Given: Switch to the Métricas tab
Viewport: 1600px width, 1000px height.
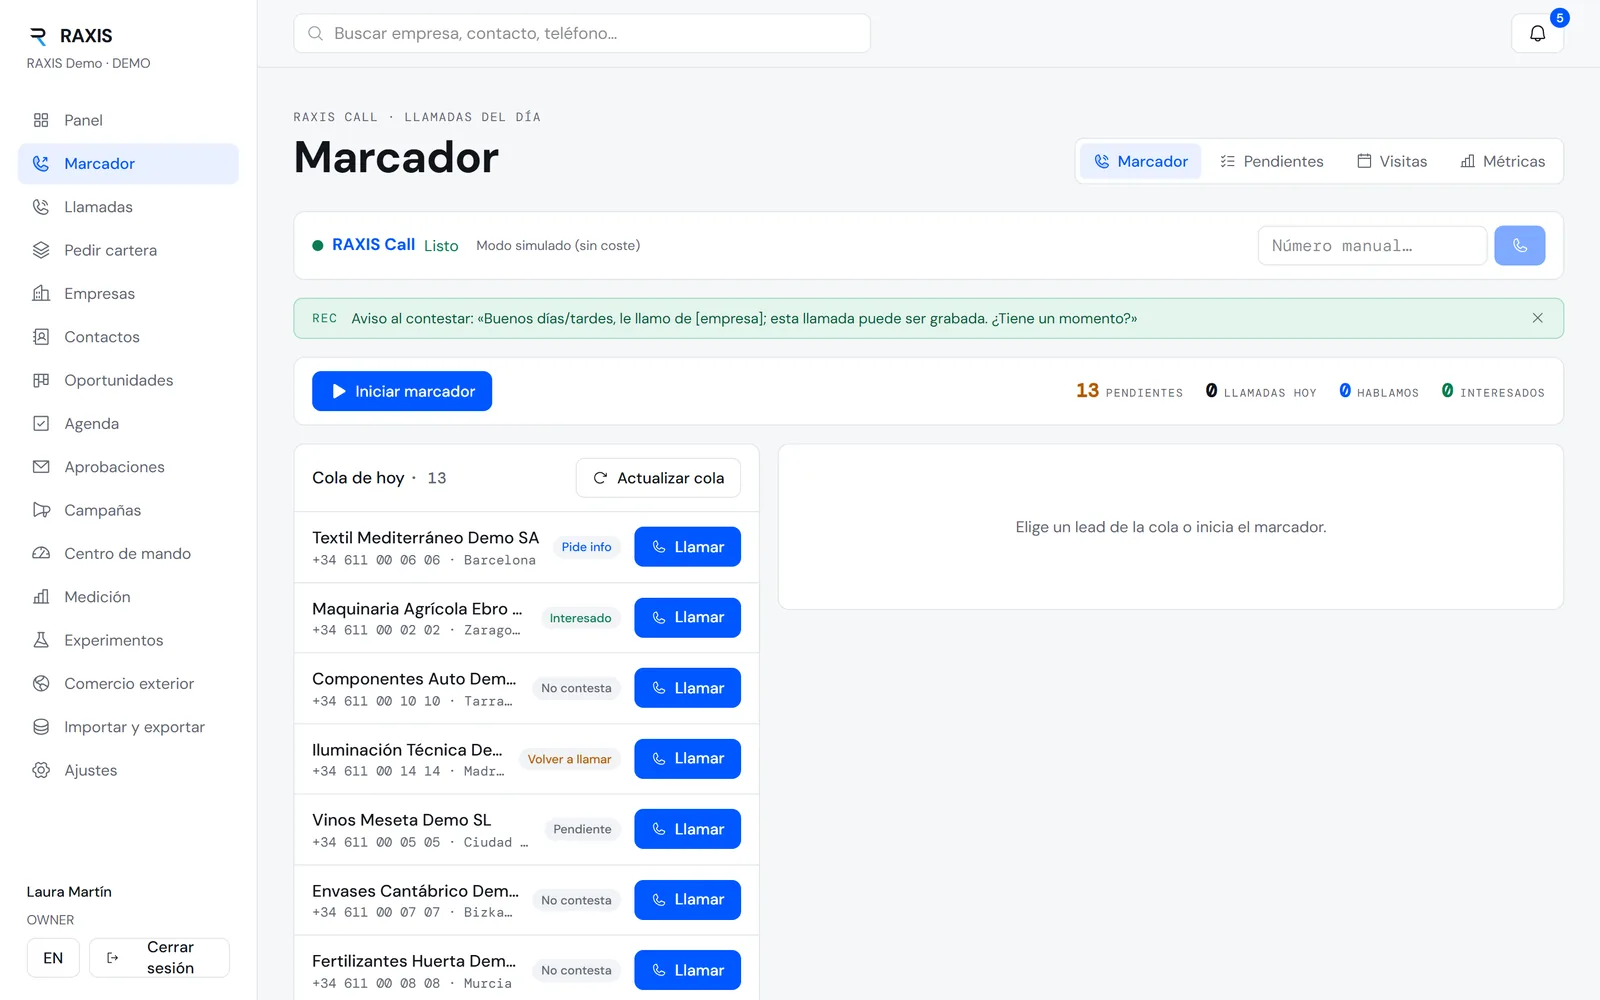Looking at the screenshot, I should click(1502, 161).
